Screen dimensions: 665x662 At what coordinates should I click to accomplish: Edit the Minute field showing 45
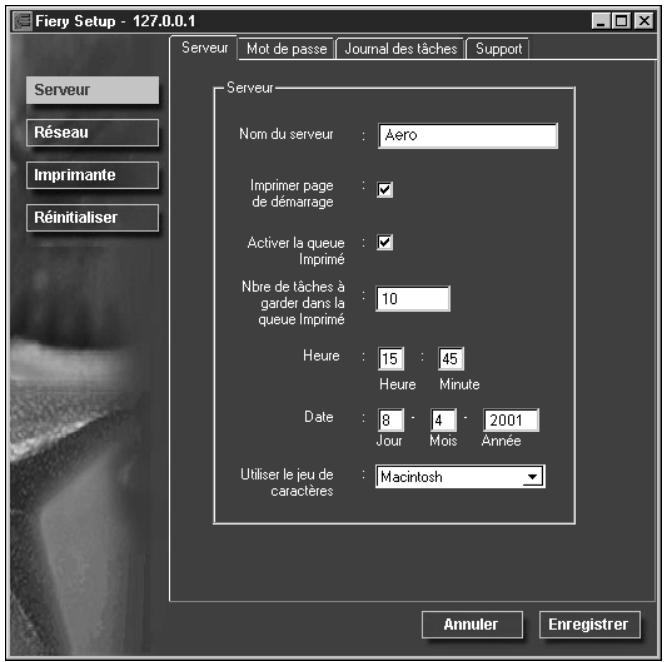[x=451, y=359]
